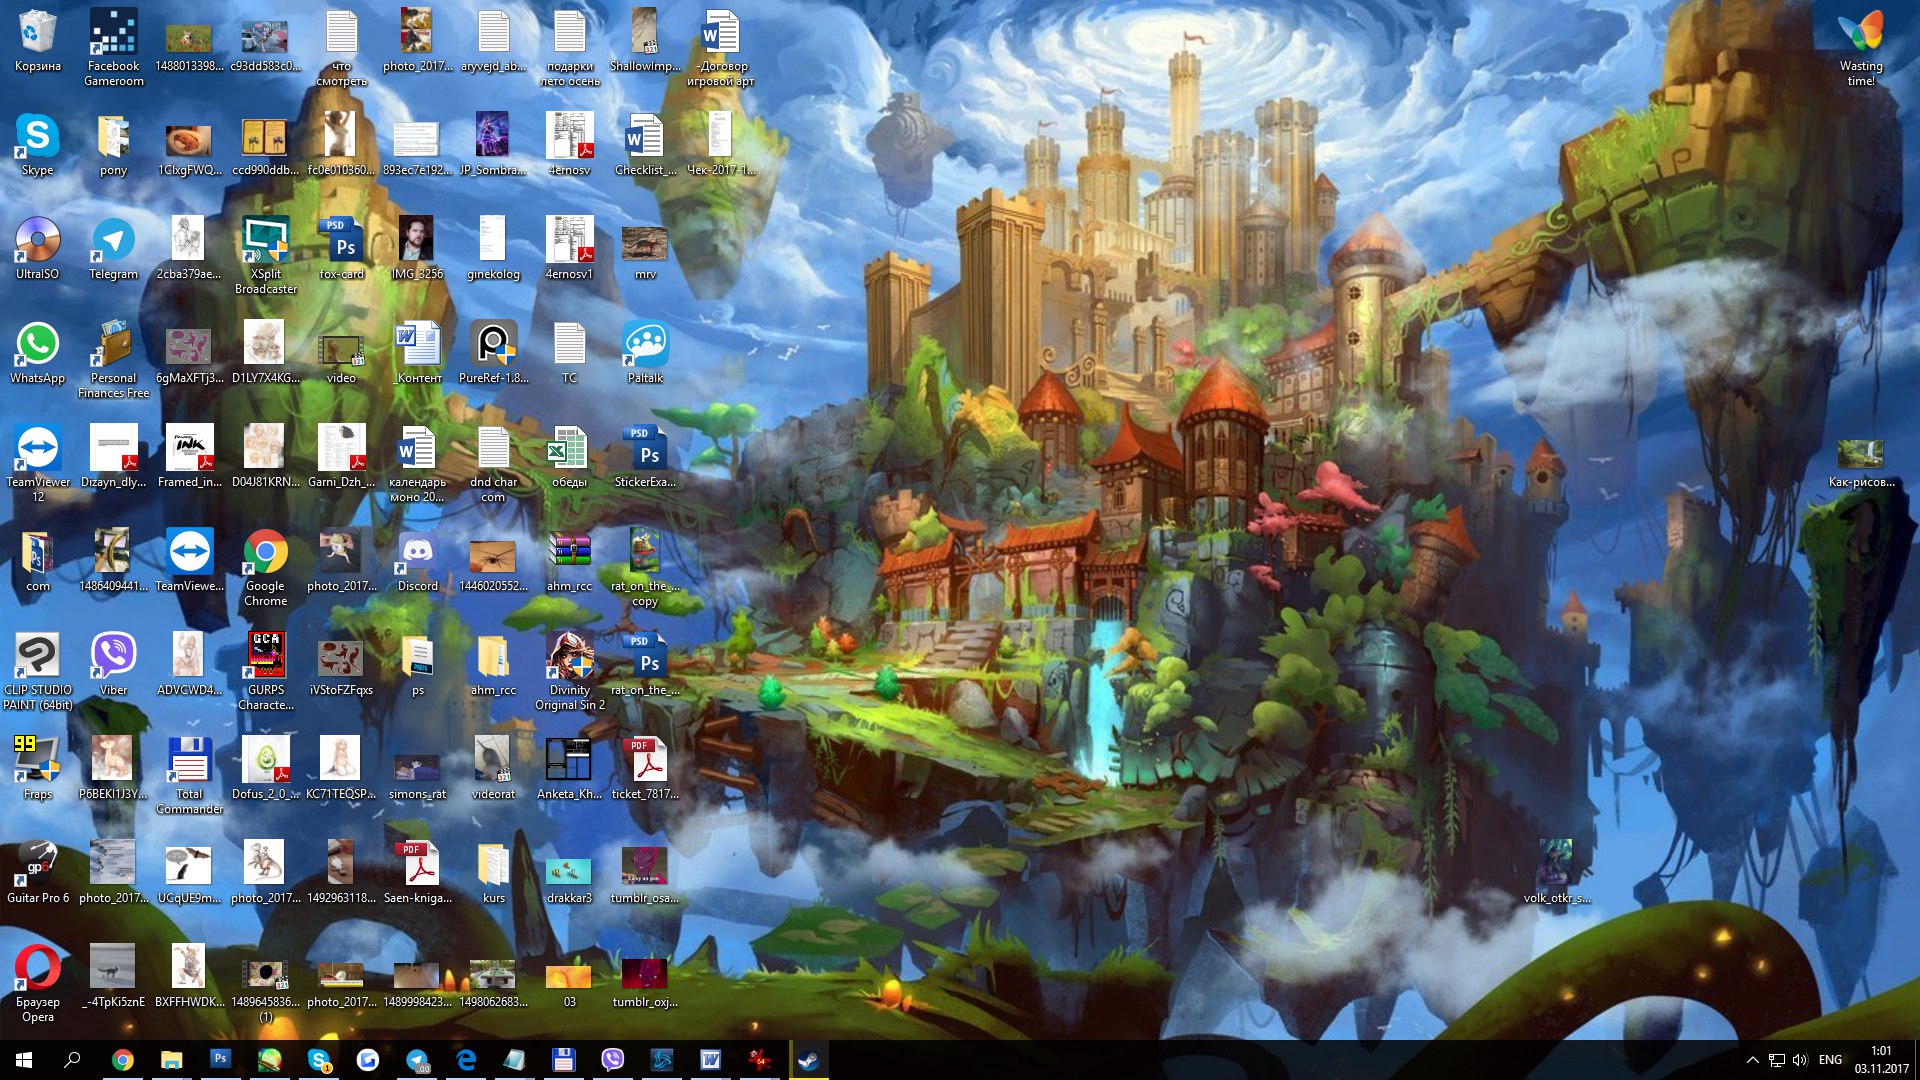Switch to Steam in the taskbar
This screenshot has height=1080, width=1920.
pos(808,1060)
